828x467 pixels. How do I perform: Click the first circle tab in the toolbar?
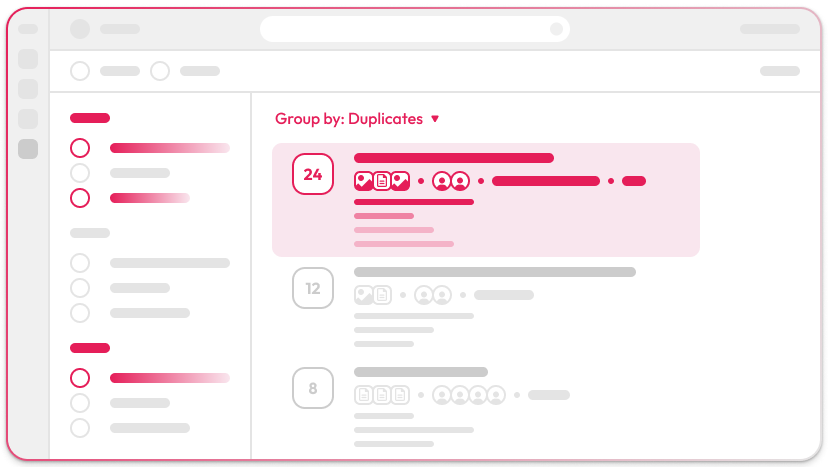[x=80, y=71]
